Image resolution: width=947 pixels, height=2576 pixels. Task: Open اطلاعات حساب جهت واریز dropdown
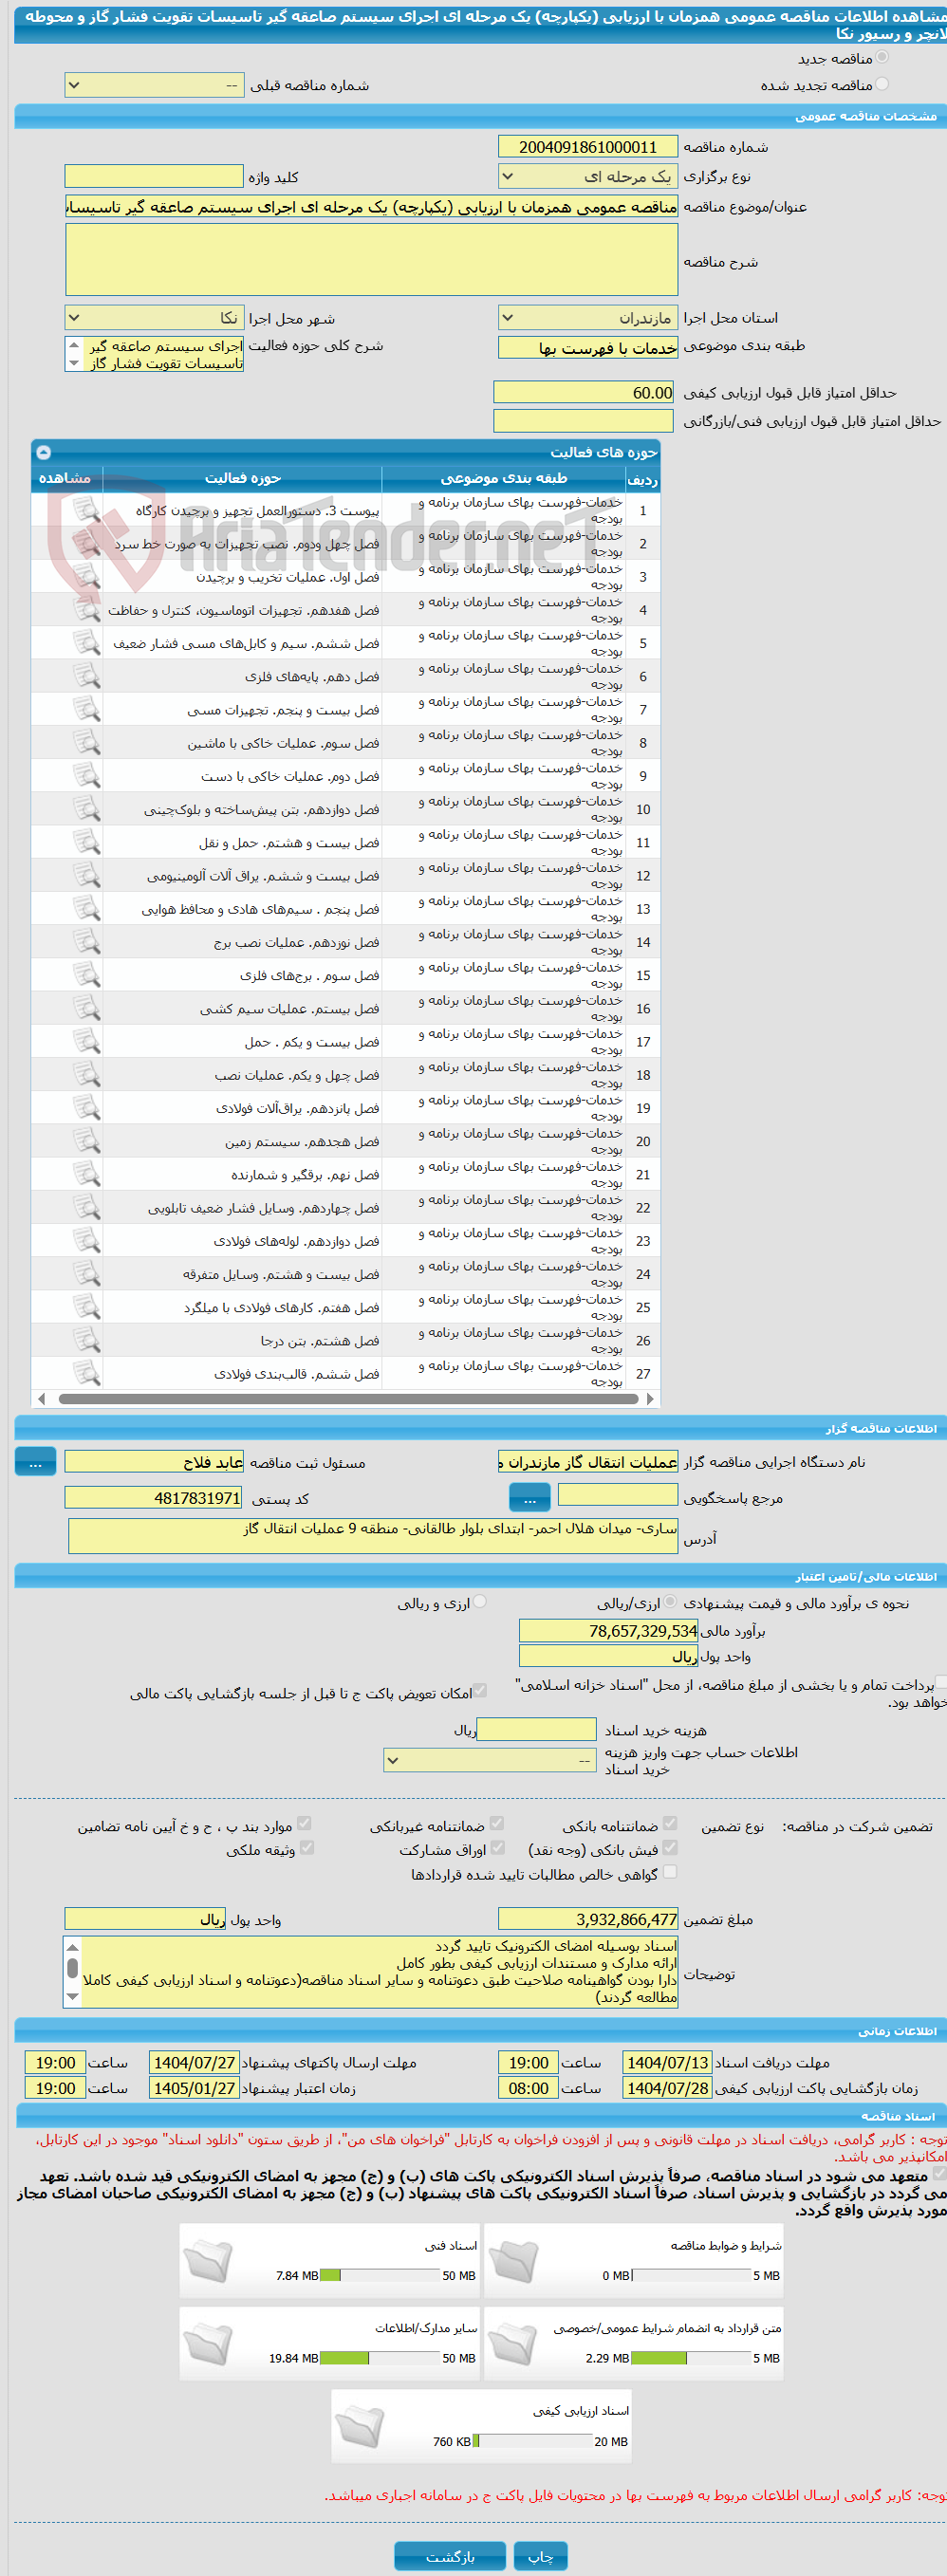[490, 1760]
